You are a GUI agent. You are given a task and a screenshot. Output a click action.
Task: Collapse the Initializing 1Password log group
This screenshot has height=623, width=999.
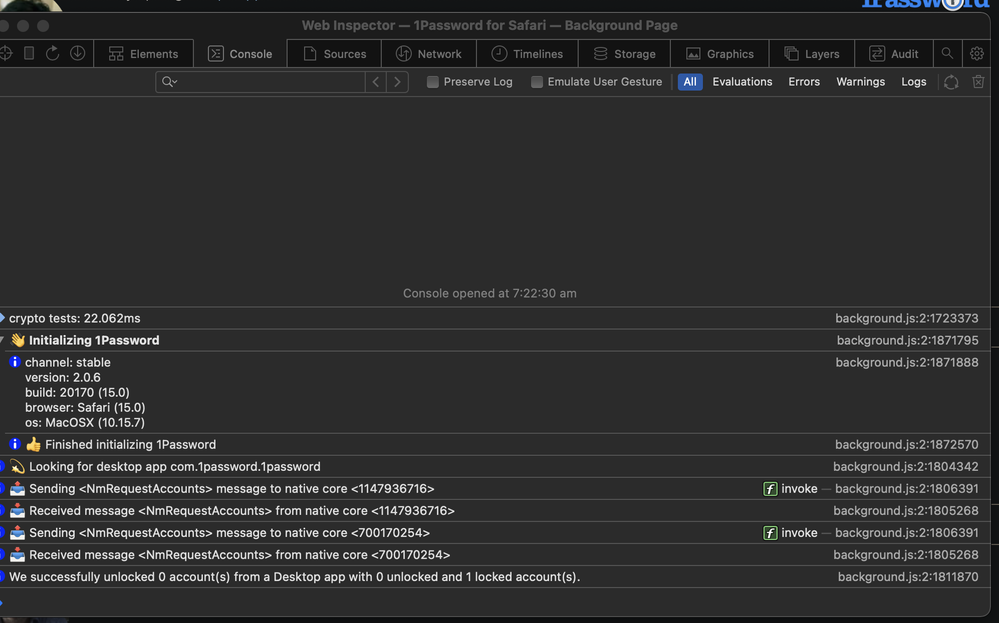pyautogui.click(x=3, y=341)
